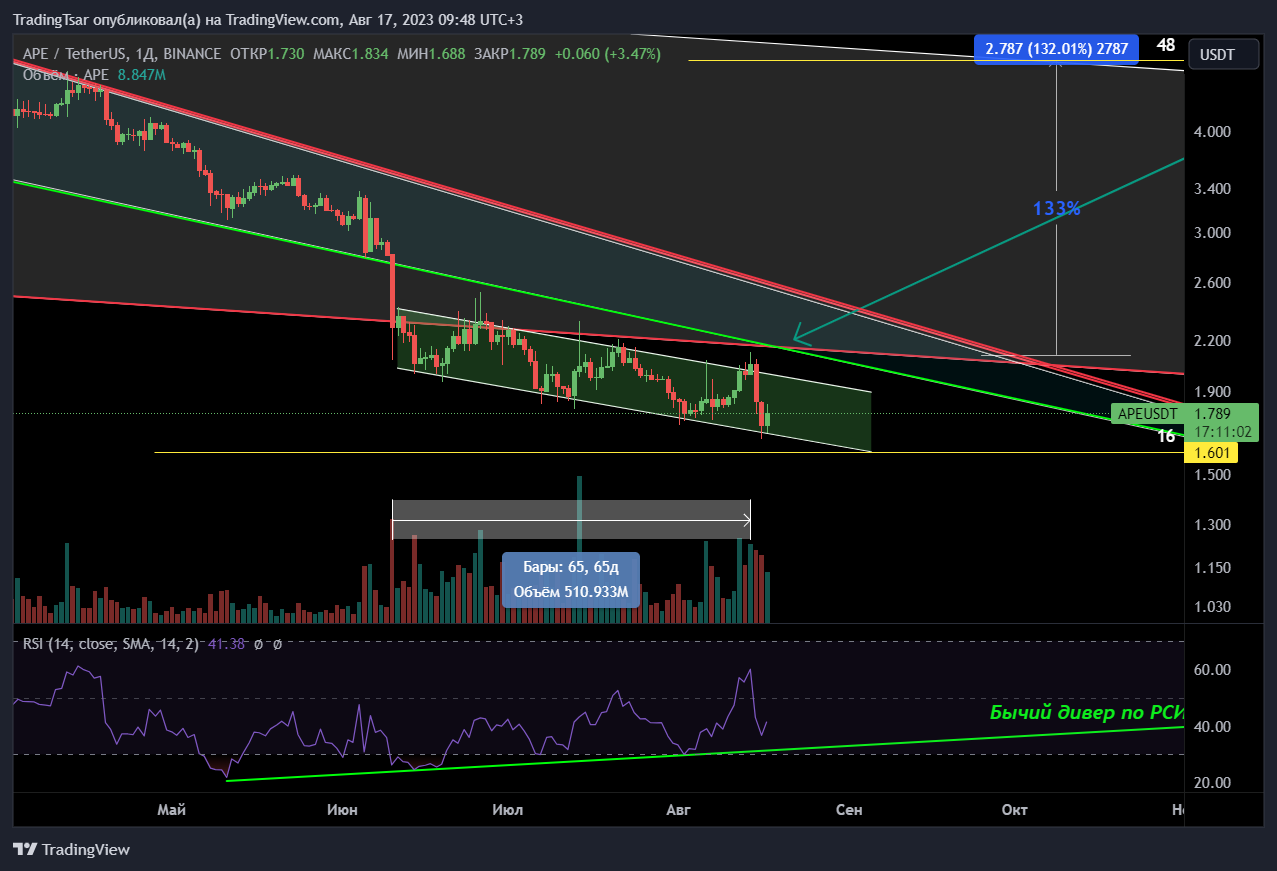The image size is (1277, 871).
Task: Select the RSI (14, close, SMA) indicator legend
Action: pos(111,644)
